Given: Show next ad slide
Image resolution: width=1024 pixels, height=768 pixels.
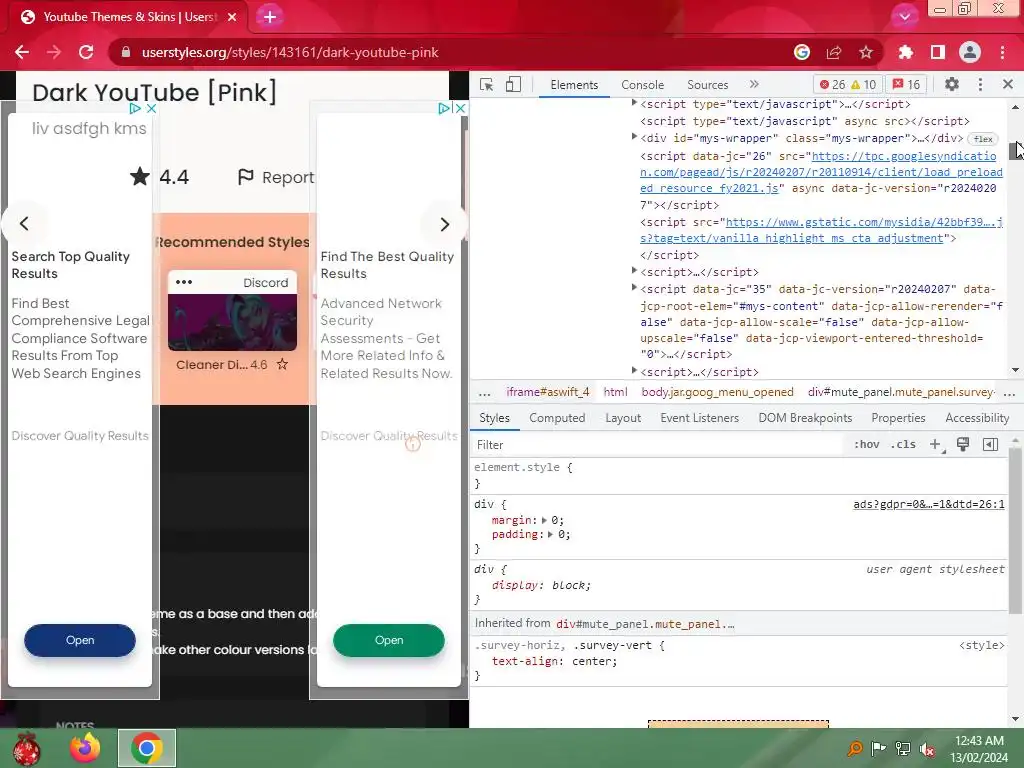Looking at the screenshot, I should tap(444, 225).
